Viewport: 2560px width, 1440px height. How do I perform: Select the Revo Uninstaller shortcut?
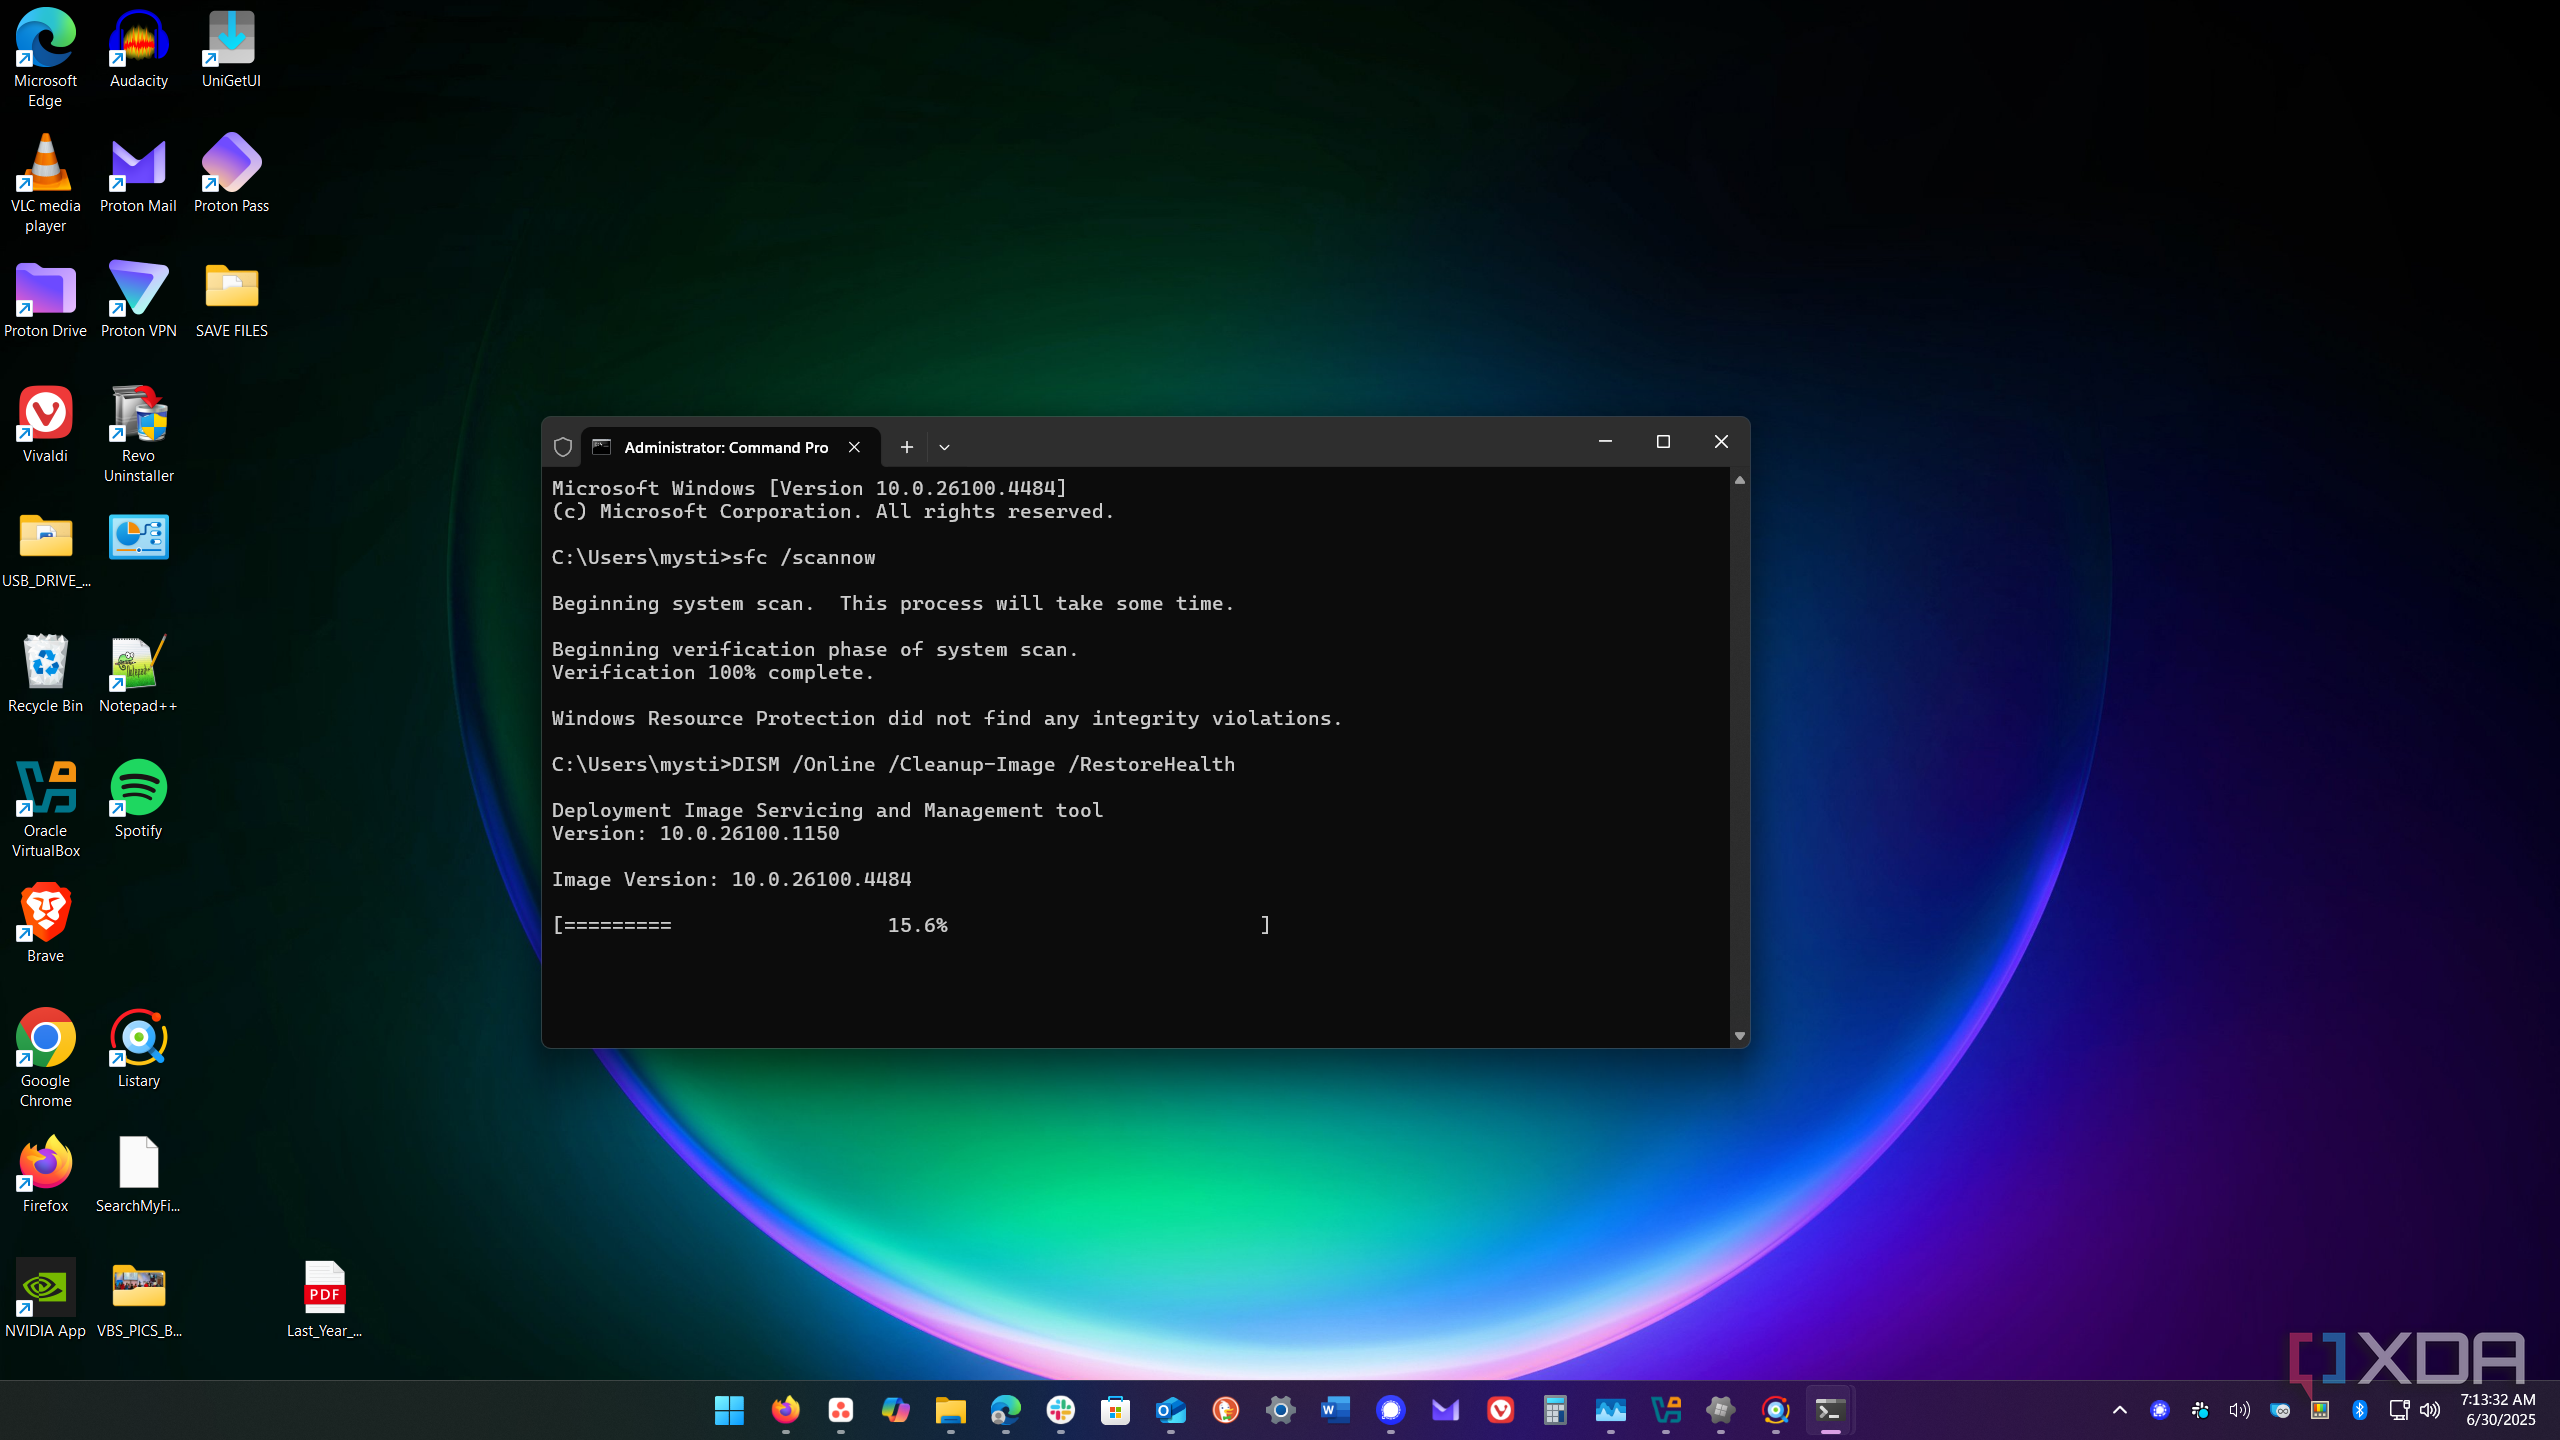138,434
